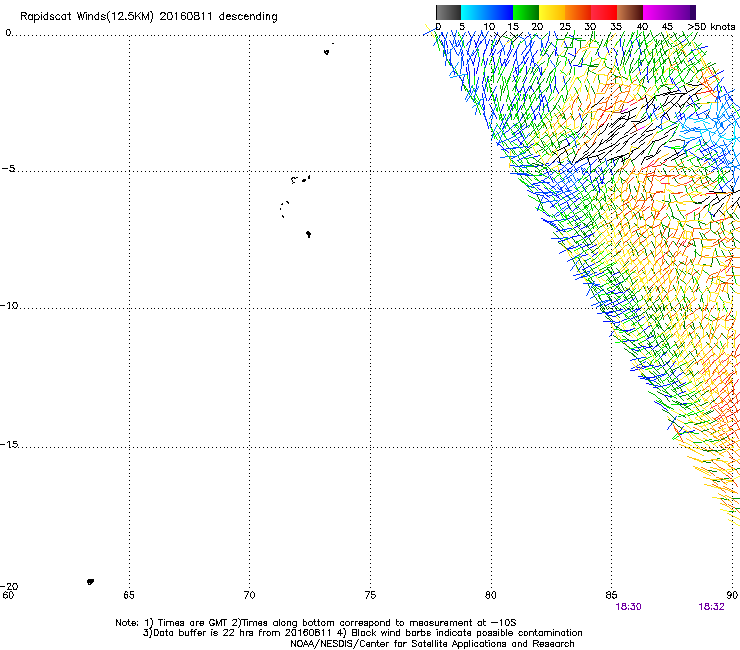The image size is (740, 650).
Task: Click the longitude axis label '75'
Action: coord(370,595)
